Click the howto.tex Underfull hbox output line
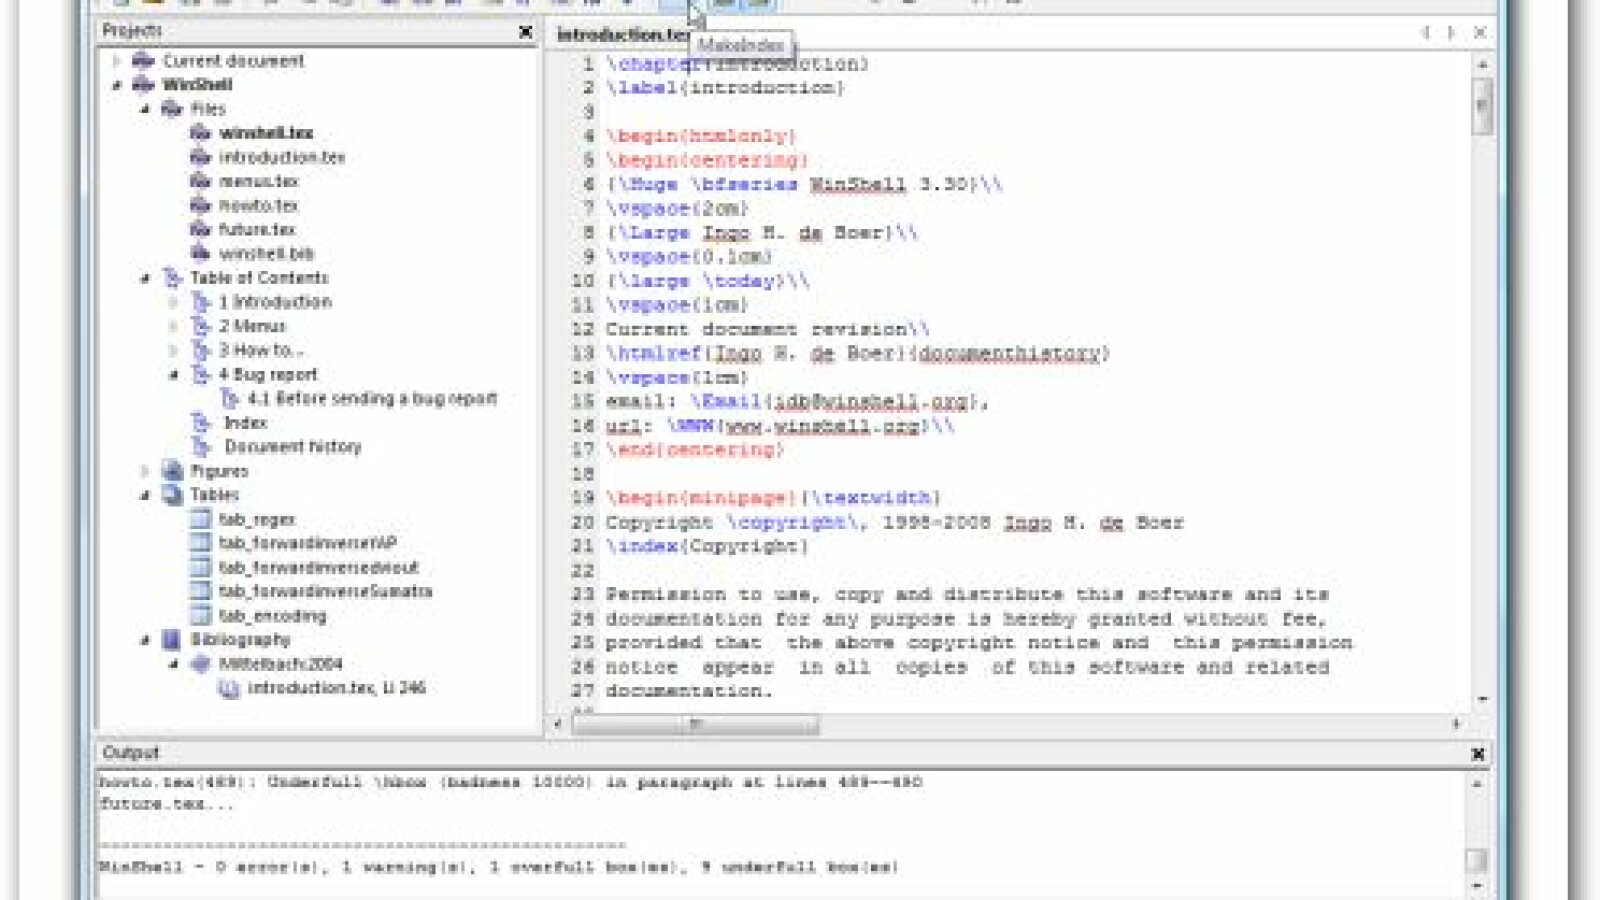This screenshot has width=1600, height=900. click(510, 782)
